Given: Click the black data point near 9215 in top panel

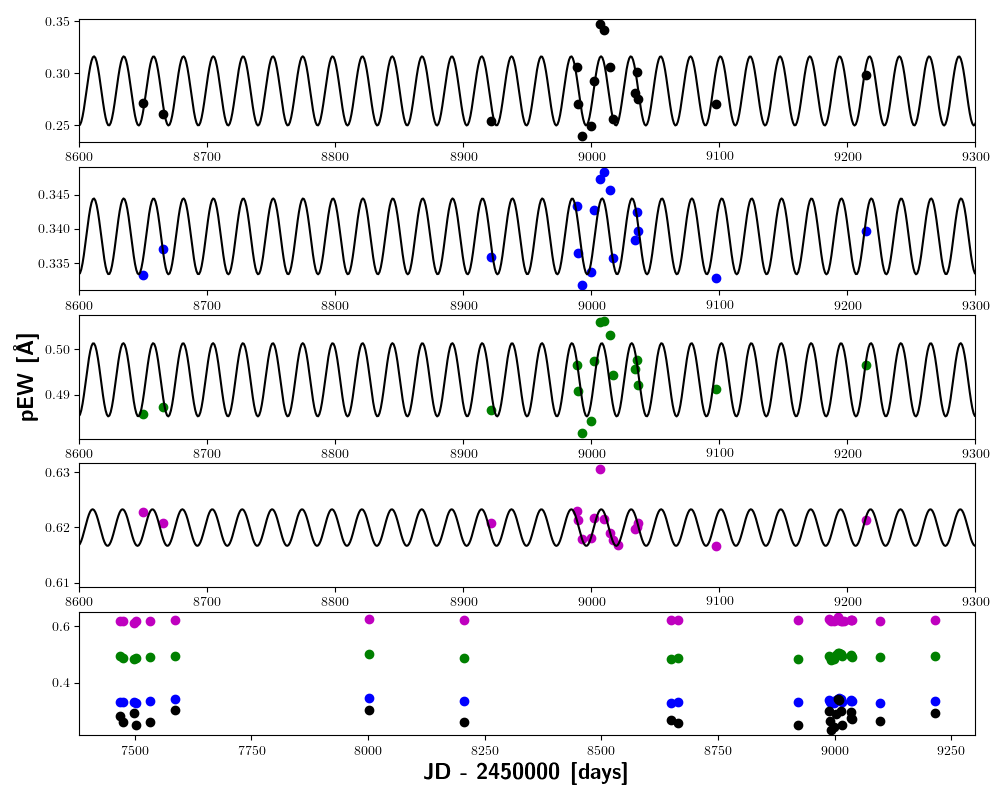Looking at the screenshot, I should pos(866,75).
